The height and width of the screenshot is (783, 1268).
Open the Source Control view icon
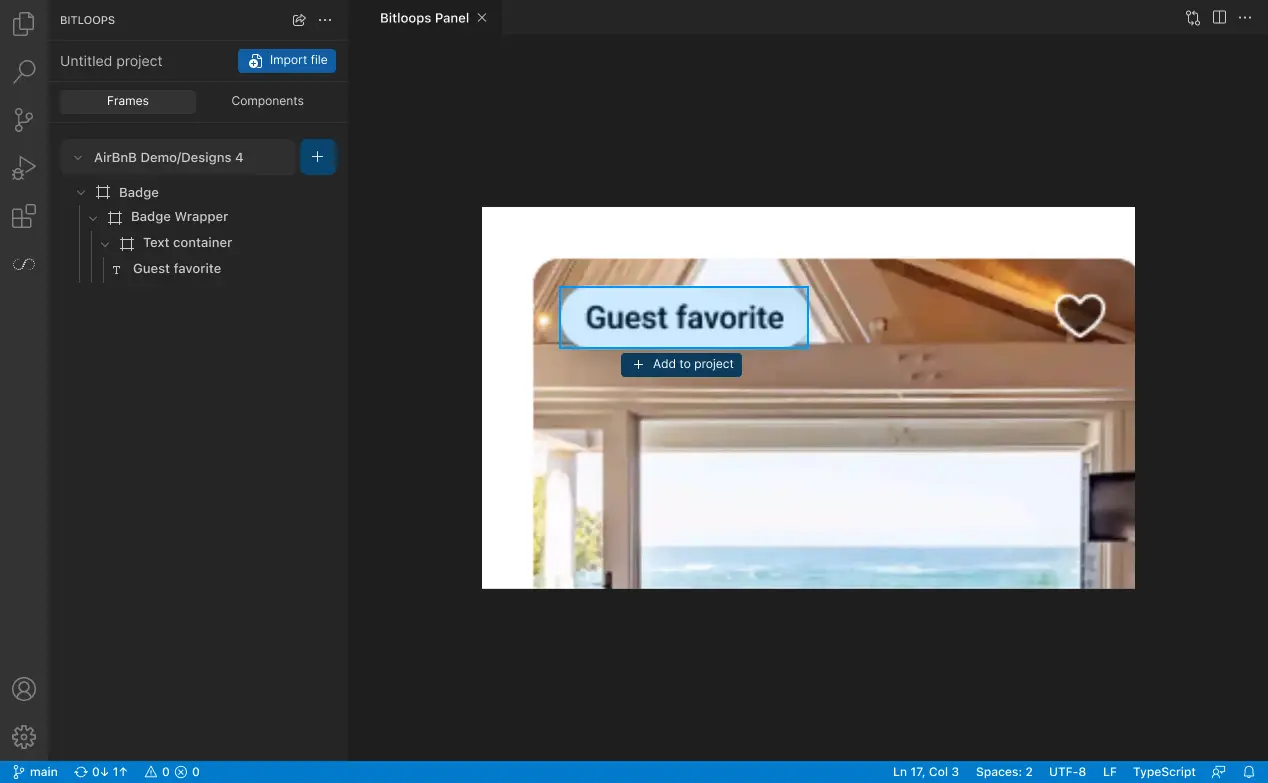pos(24,120)
